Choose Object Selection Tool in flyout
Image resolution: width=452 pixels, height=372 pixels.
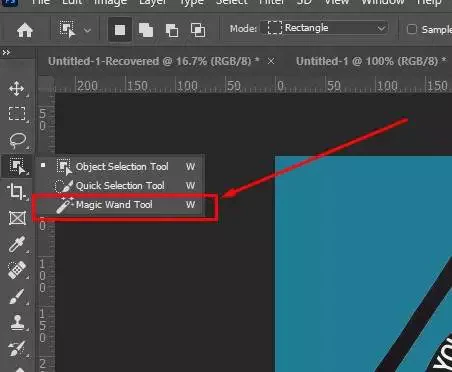(x=120, y=166)
